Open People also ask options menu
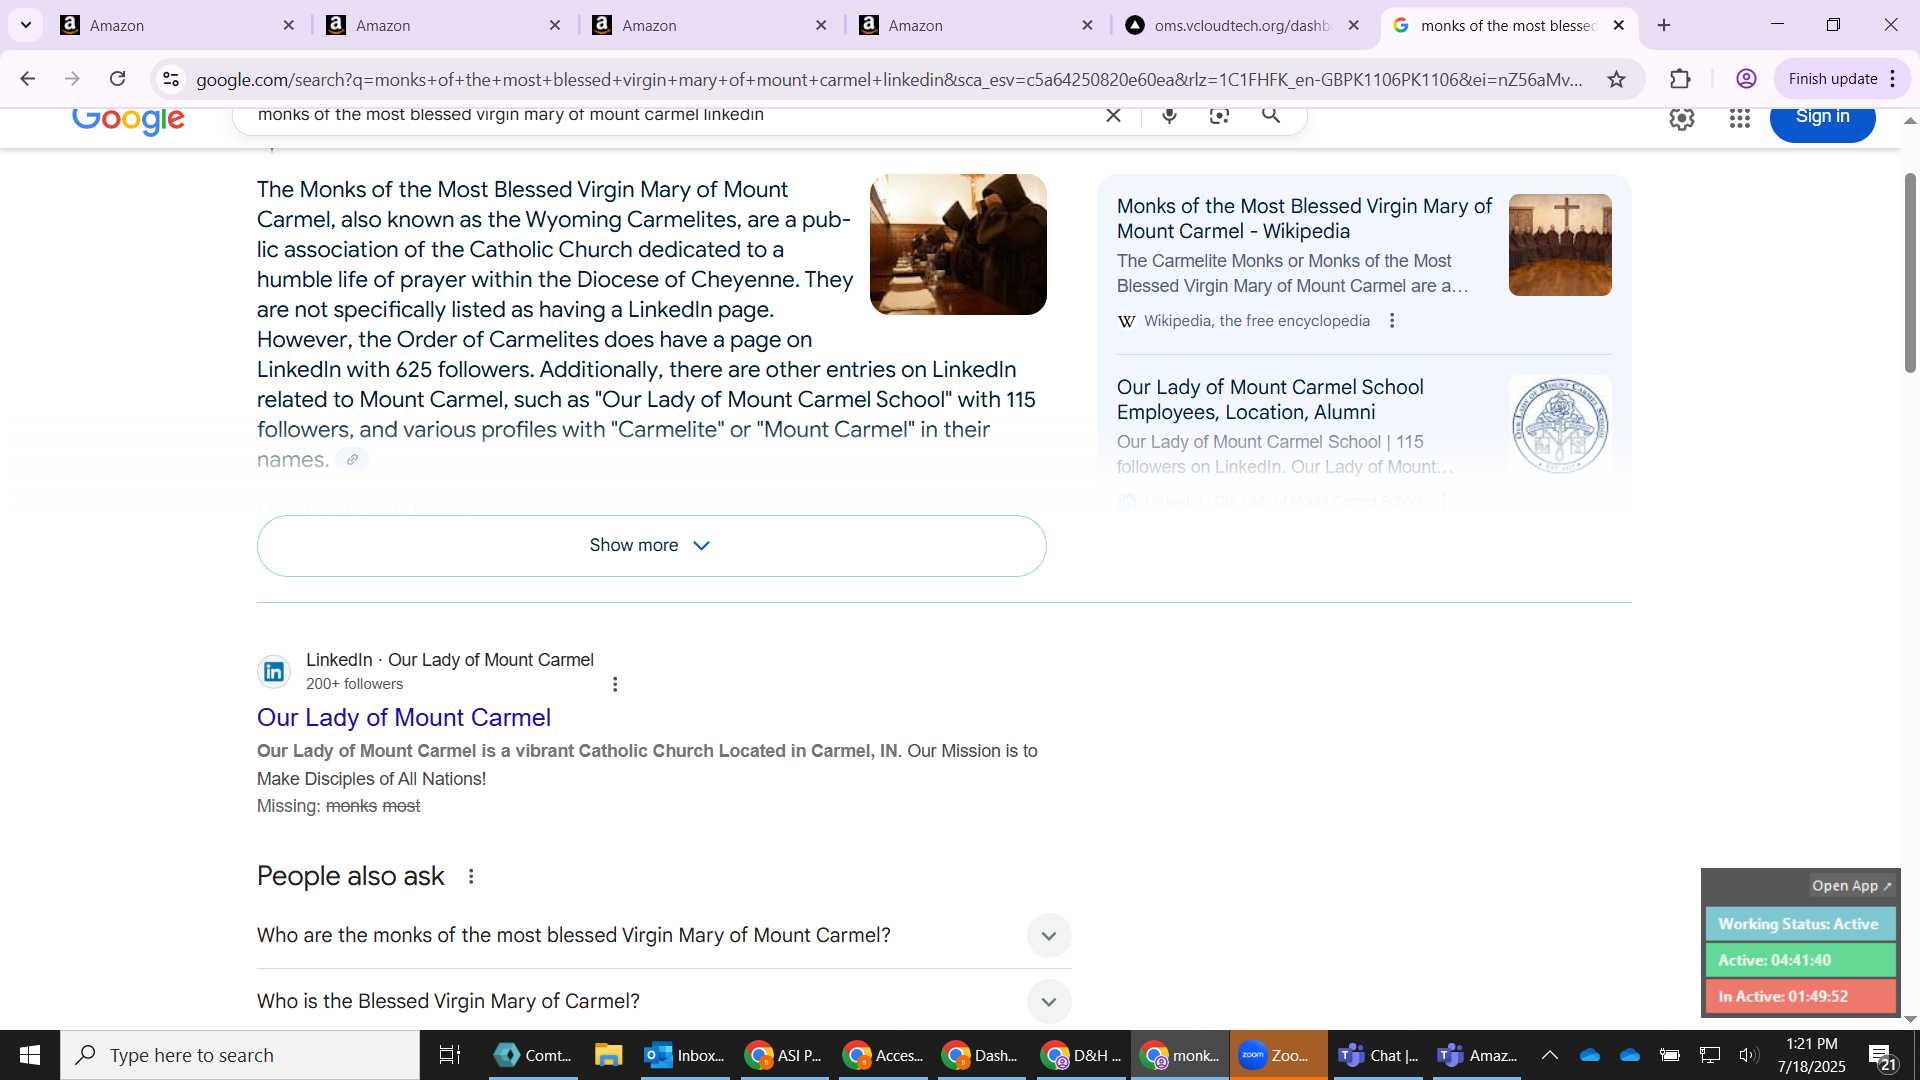1920x1080 pixels. click(471, 877)
